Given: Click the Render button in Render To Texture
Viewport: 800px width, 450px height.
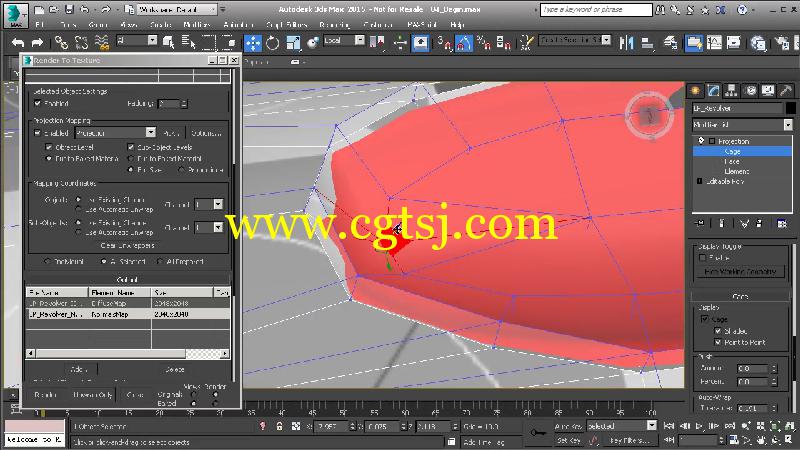Looking at the screenshot, I should 45,394.
